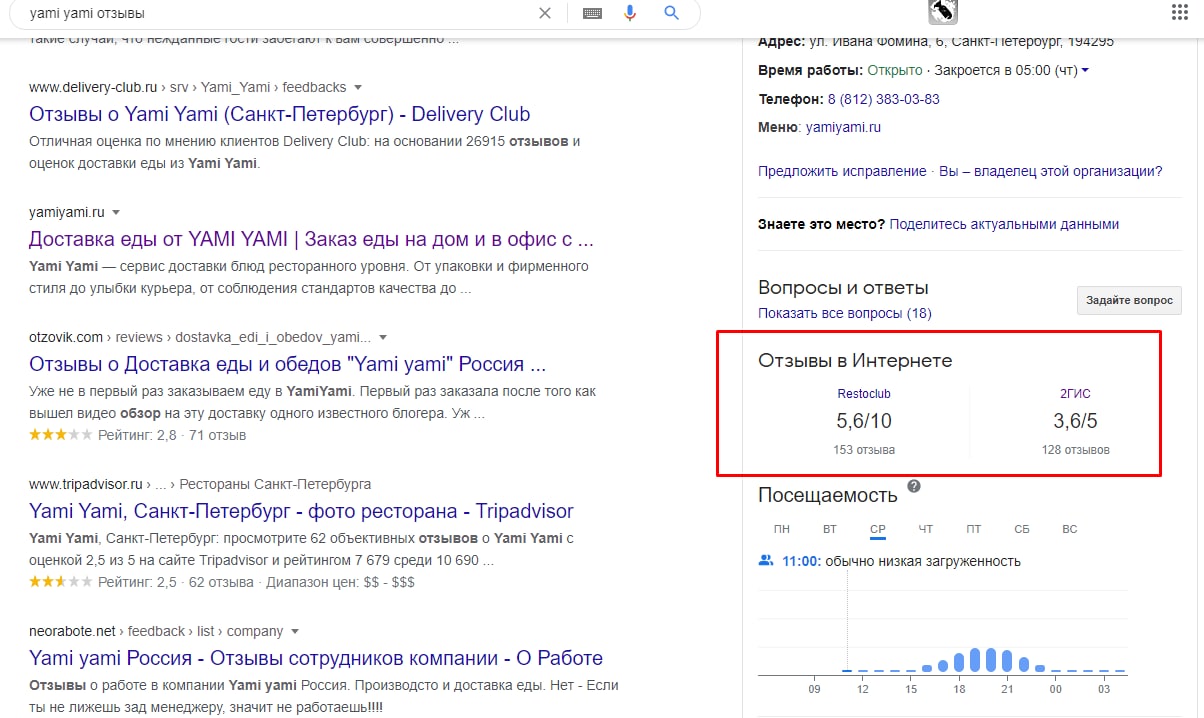This screenshot has width=1204, height=718.
Task: Open the Restoclub reviews link
Action: (x=864, y=394)
